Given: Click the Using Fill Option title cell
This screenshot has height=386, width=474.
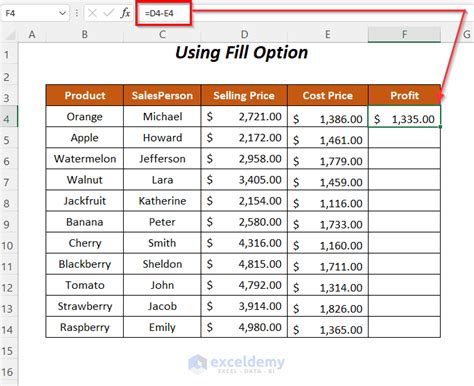Looking at the screenshot, I should 242,53.
